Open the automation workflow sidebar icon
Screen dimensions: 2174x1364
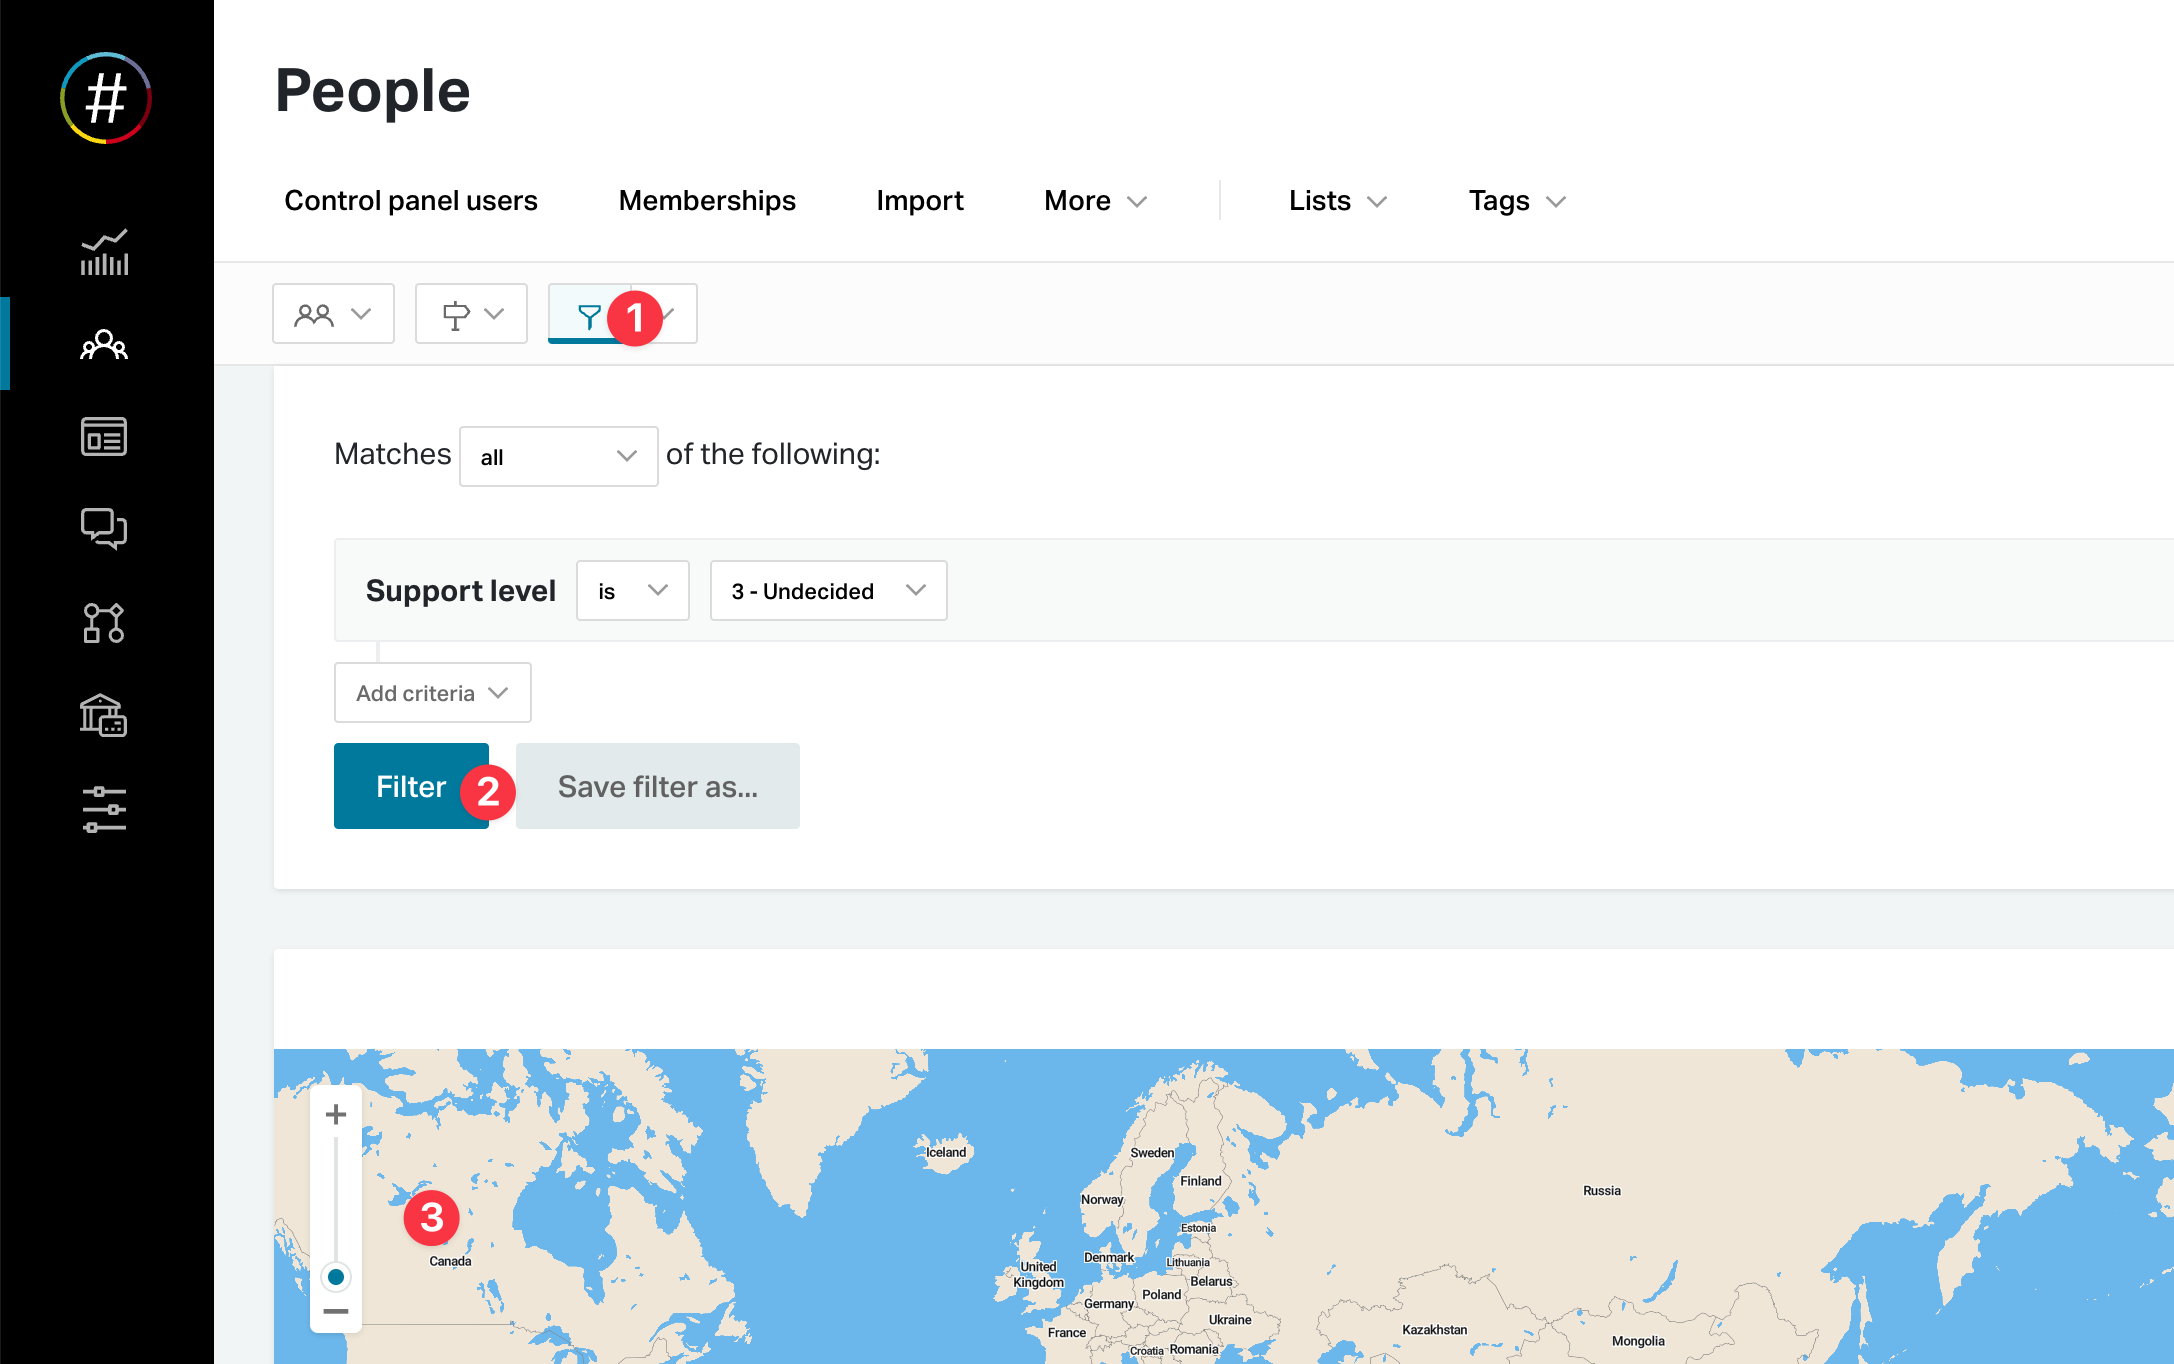[x=104, y=622]
